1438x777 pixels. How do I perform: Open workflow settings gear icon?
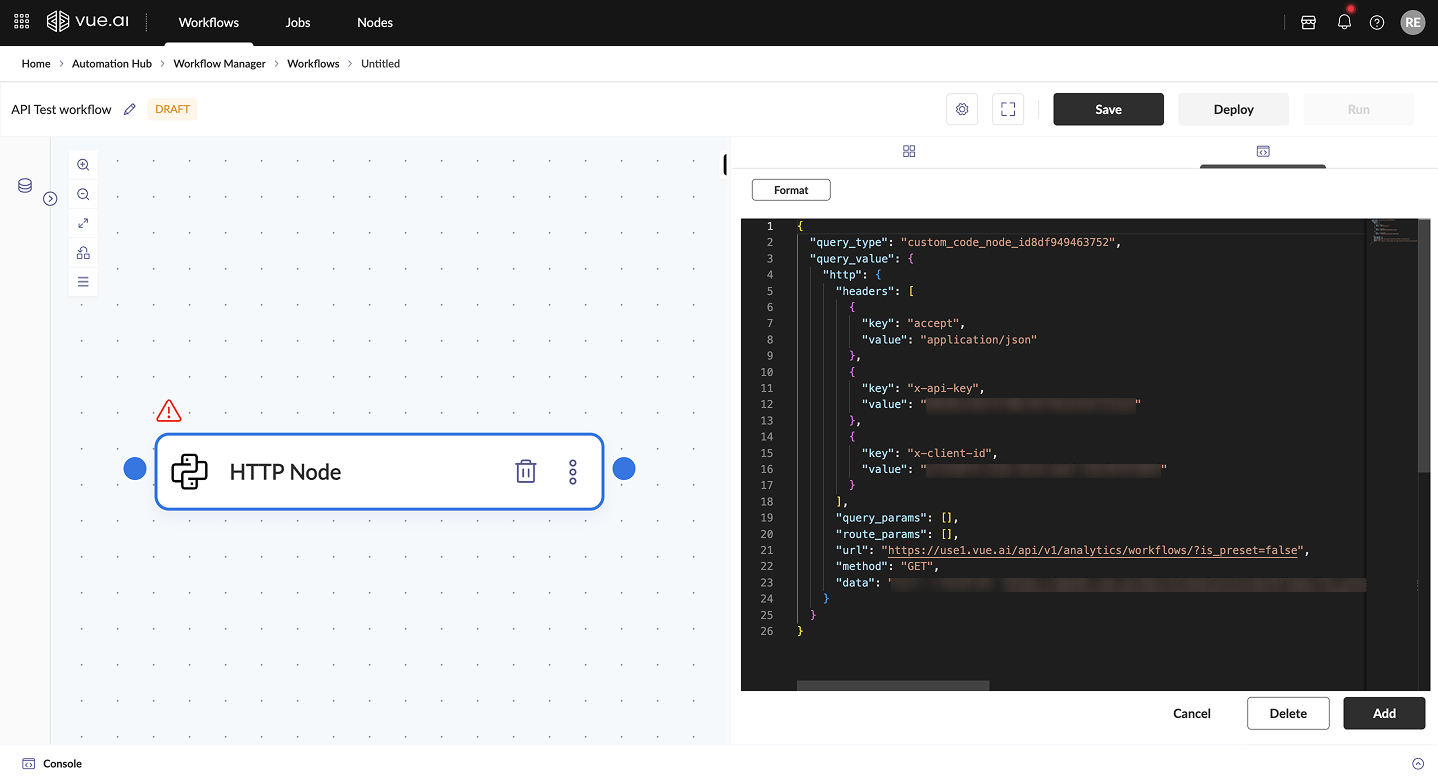(962, 109)
